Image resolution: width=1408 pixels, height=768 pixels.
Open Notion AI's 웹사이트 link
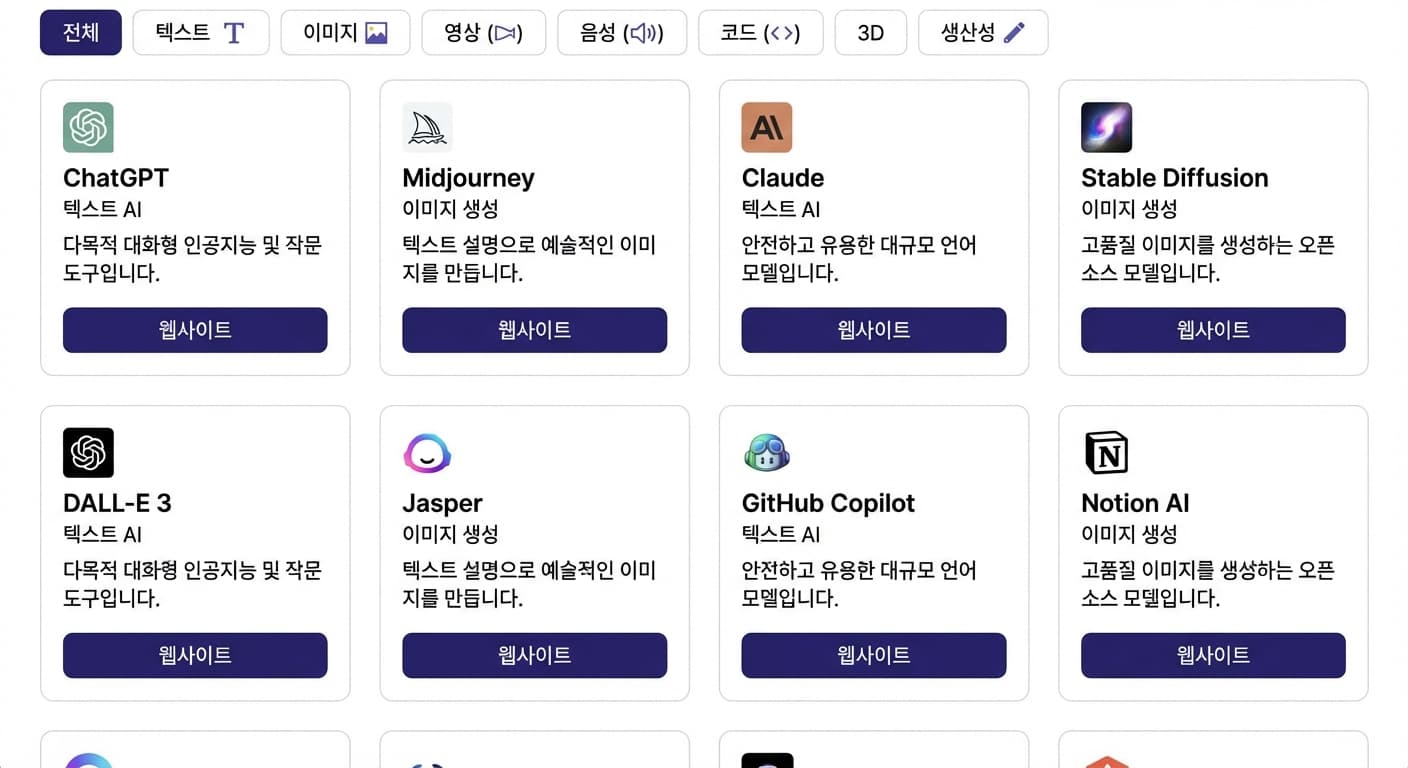point(1212,655)
